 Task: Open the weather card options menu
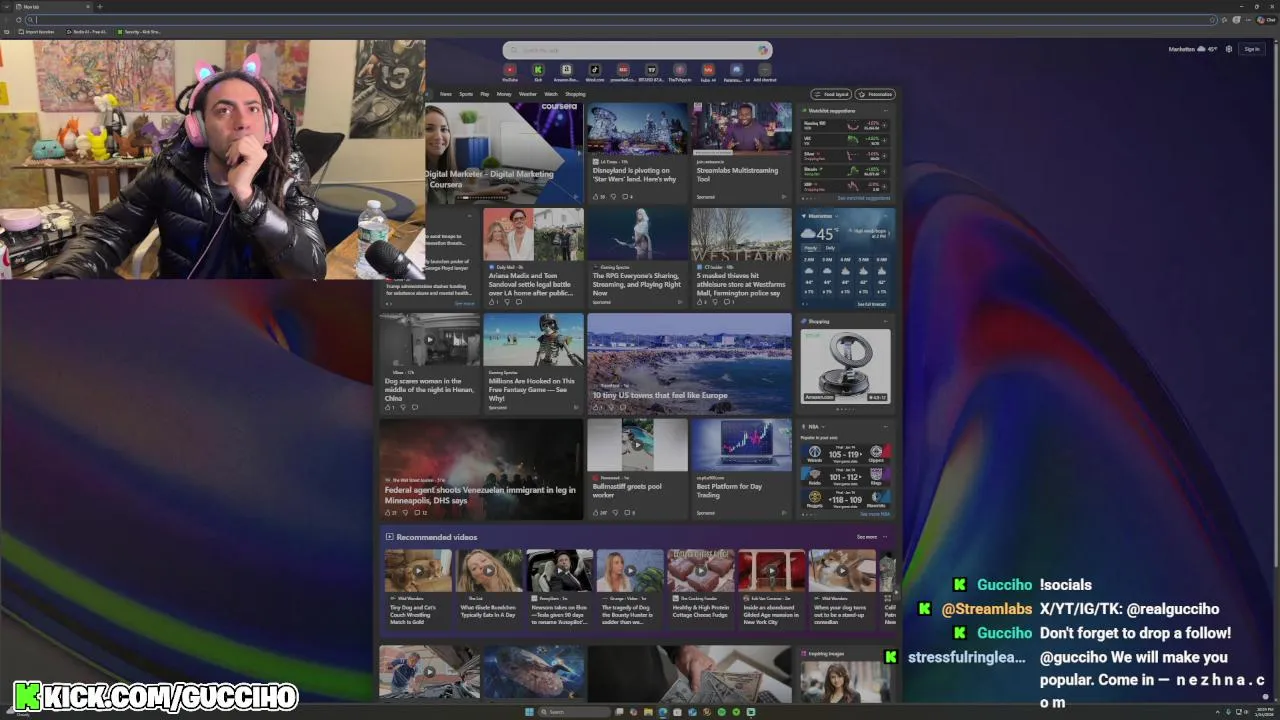886,215
